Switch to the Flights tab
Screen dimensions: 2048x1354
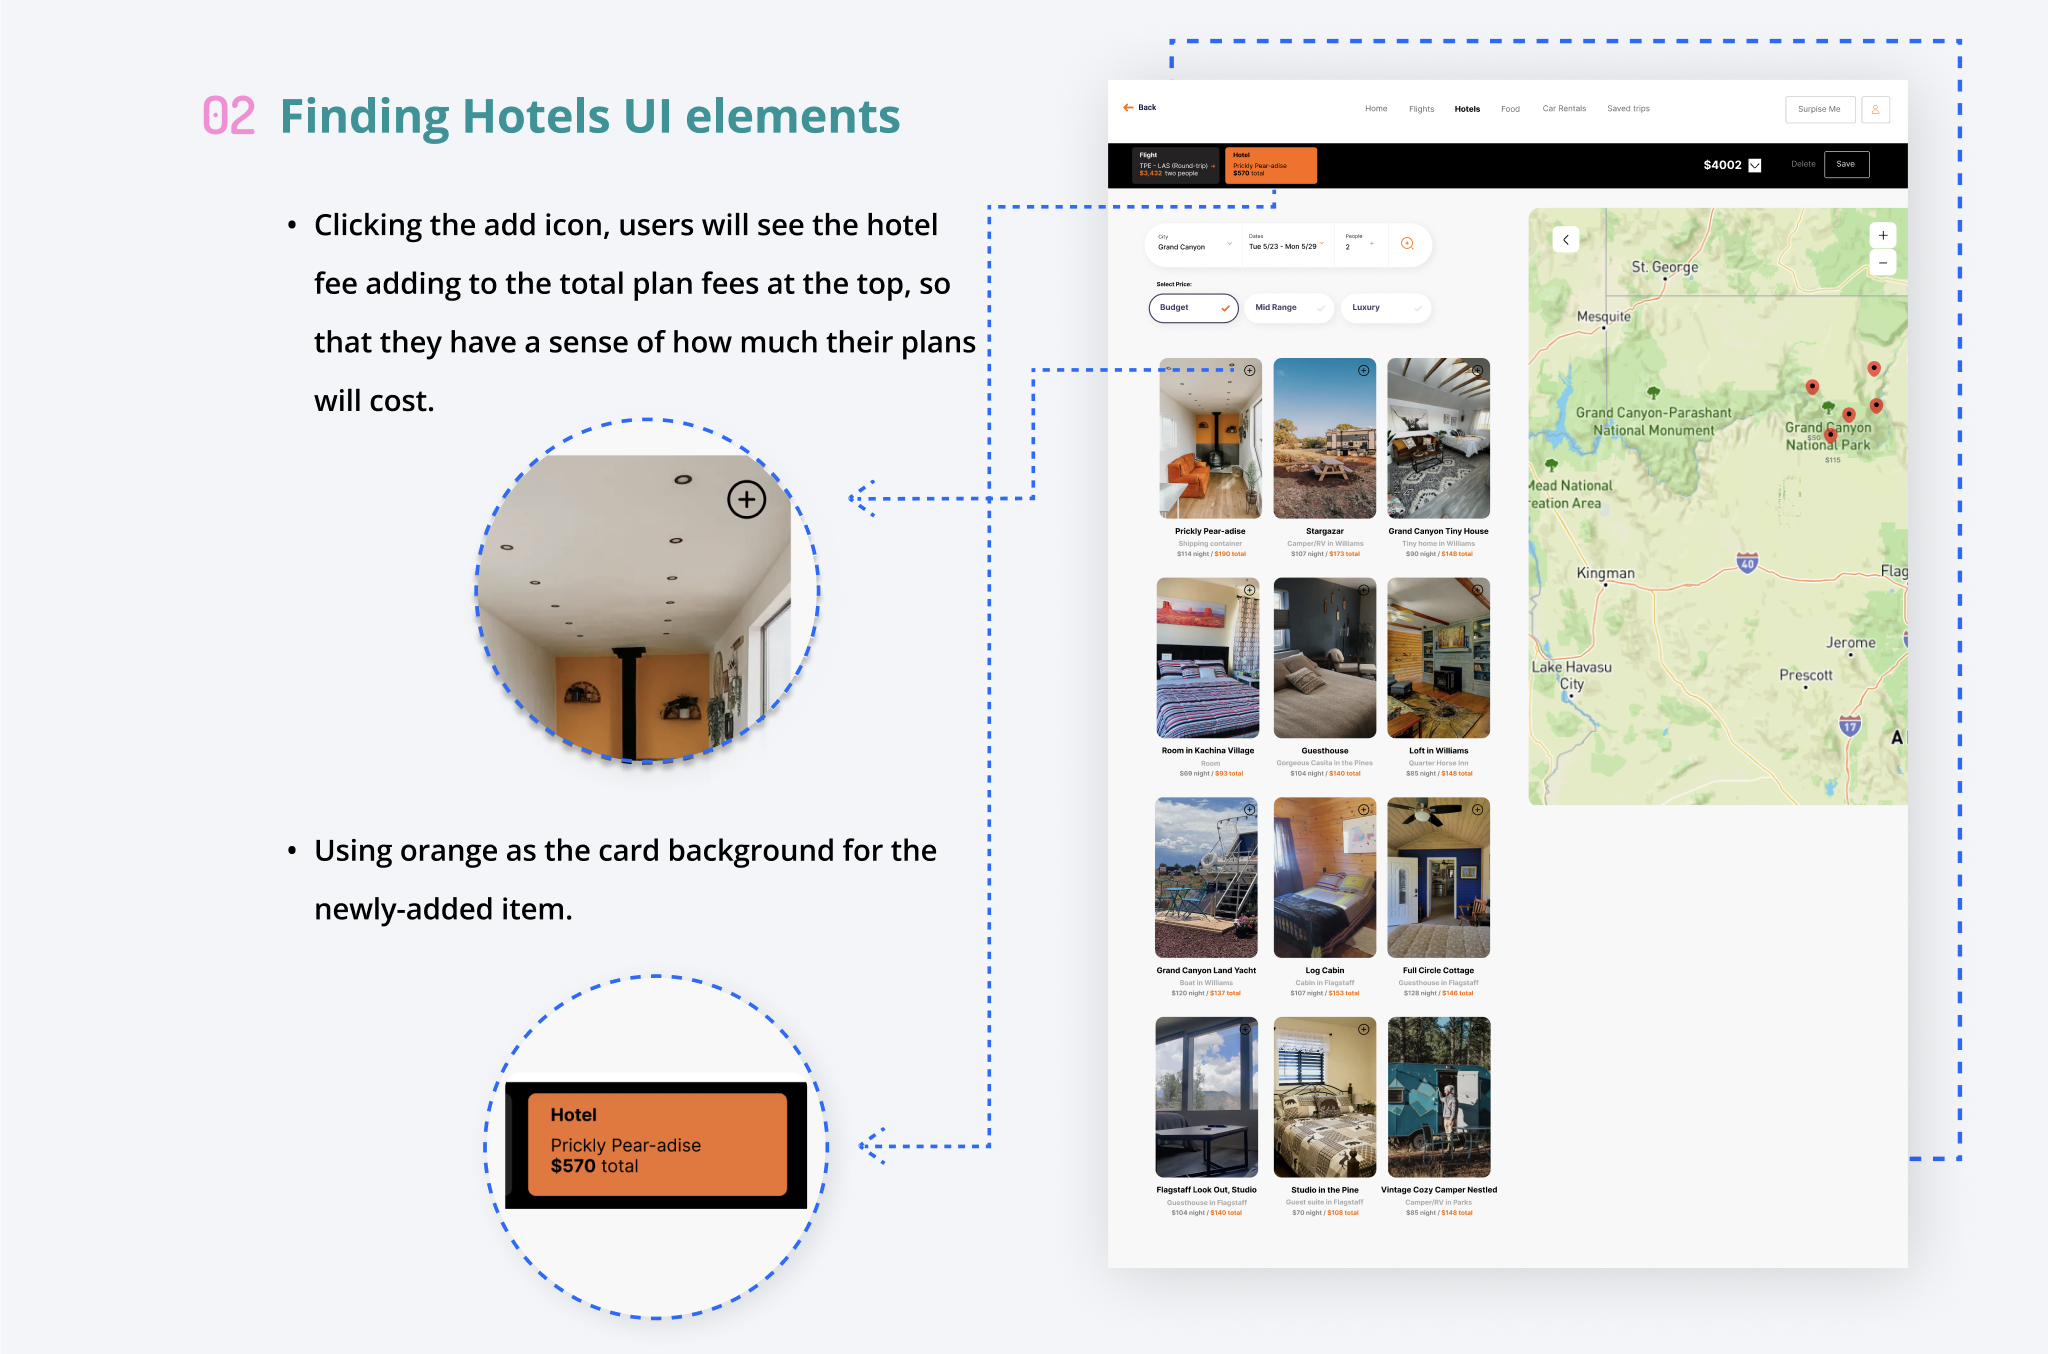pyautogui.click(x=1421, y=109)
